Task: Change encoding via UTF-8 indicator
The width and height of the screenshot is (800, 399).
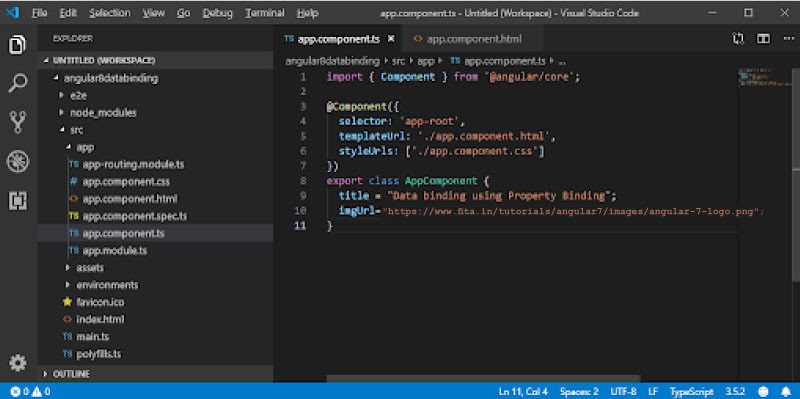Action: pos(623,392)
